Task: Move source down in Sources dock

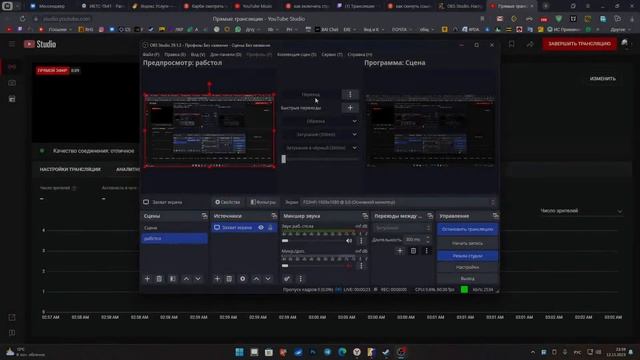Action: (x=268, y=279)
